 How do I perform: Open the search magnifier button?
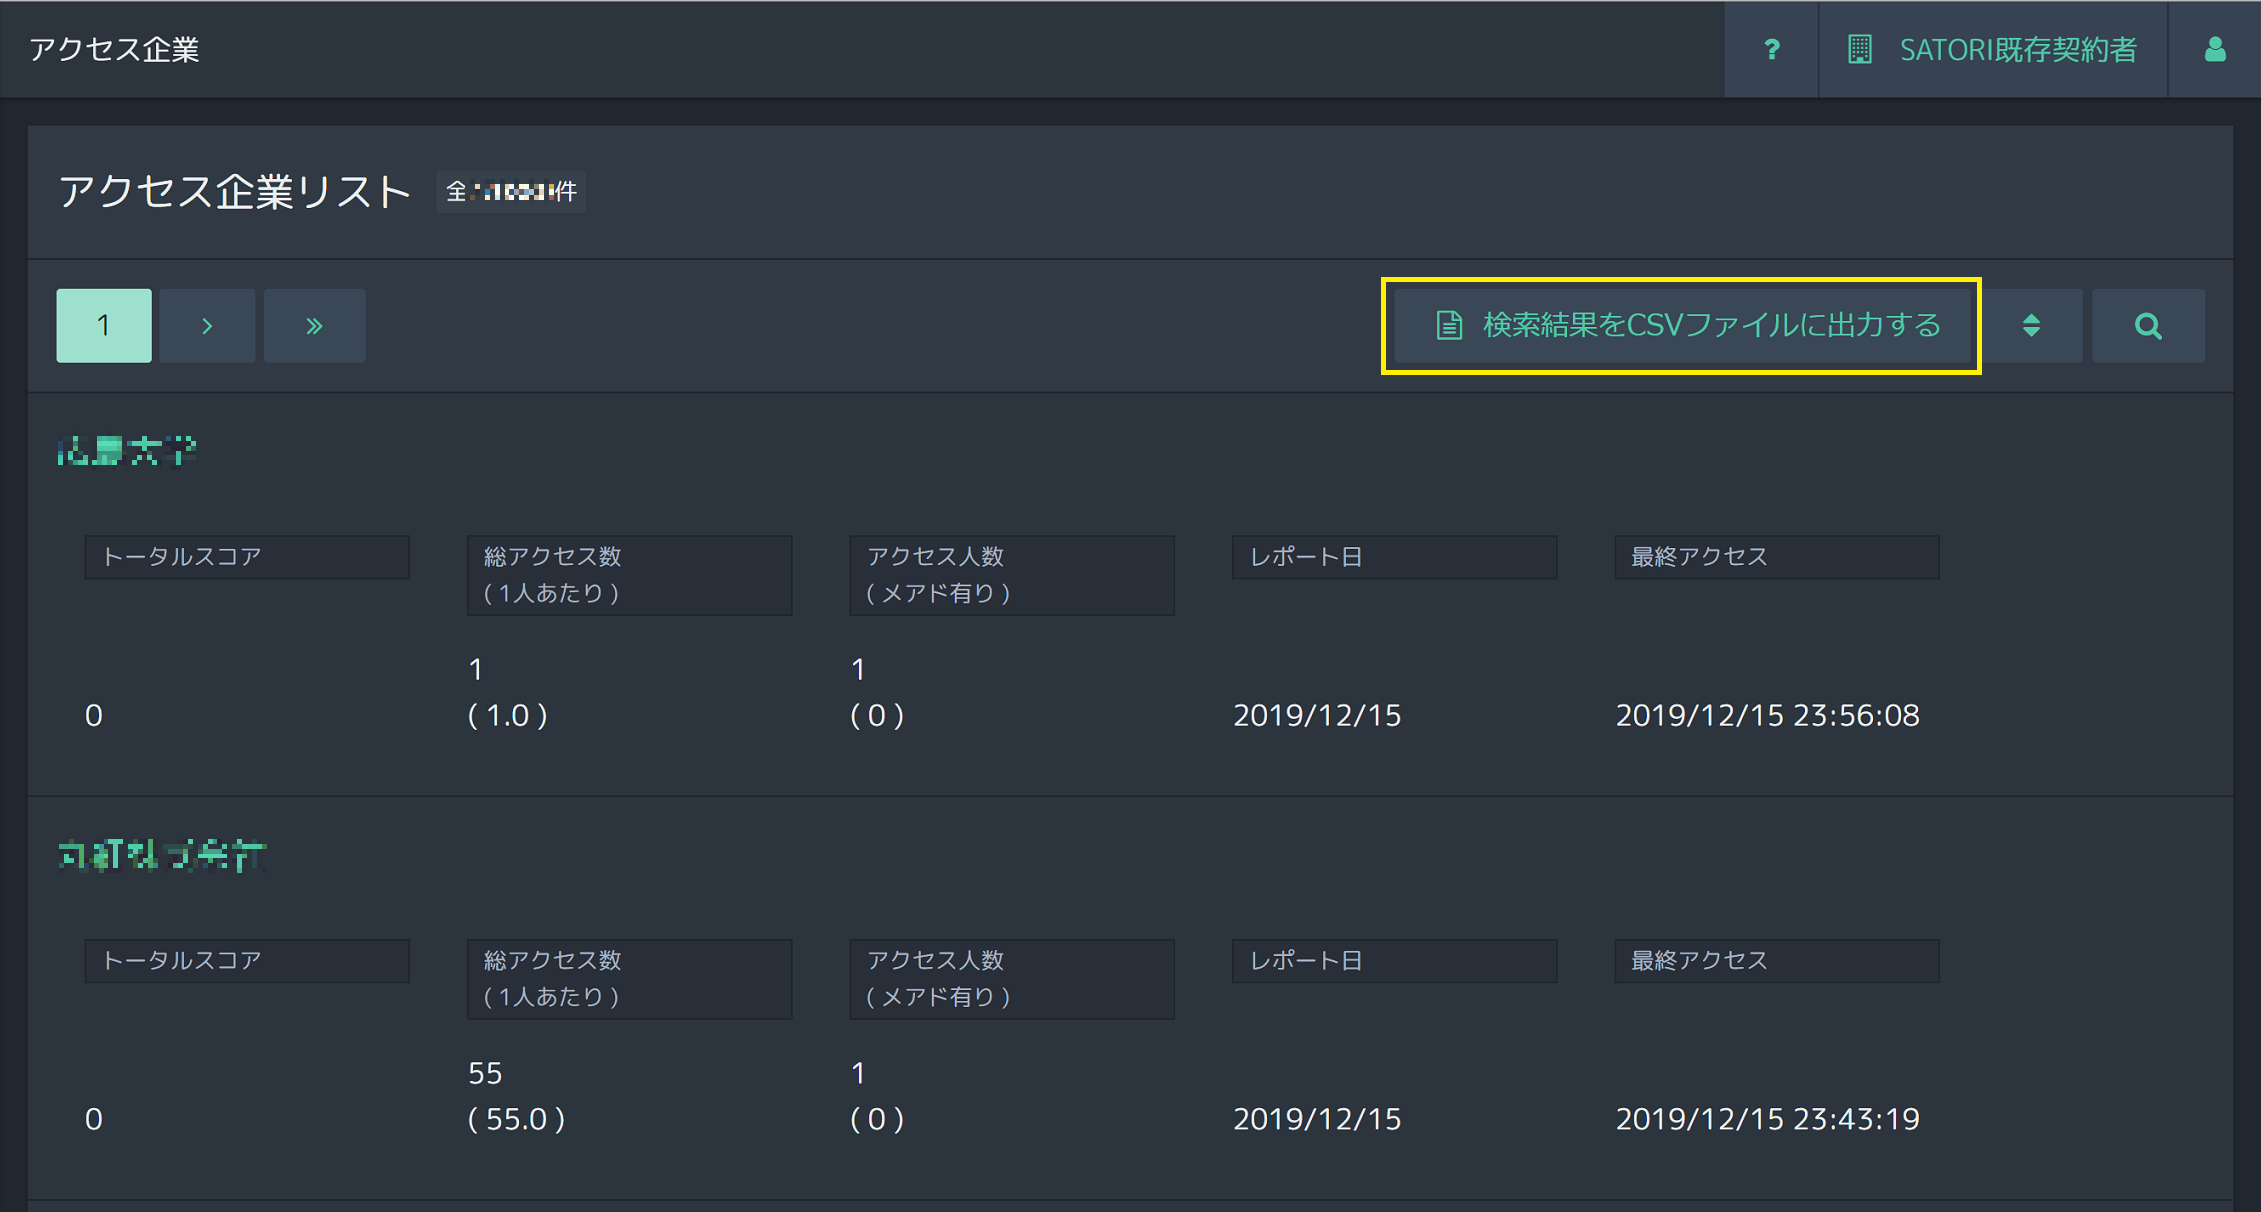2148,326
